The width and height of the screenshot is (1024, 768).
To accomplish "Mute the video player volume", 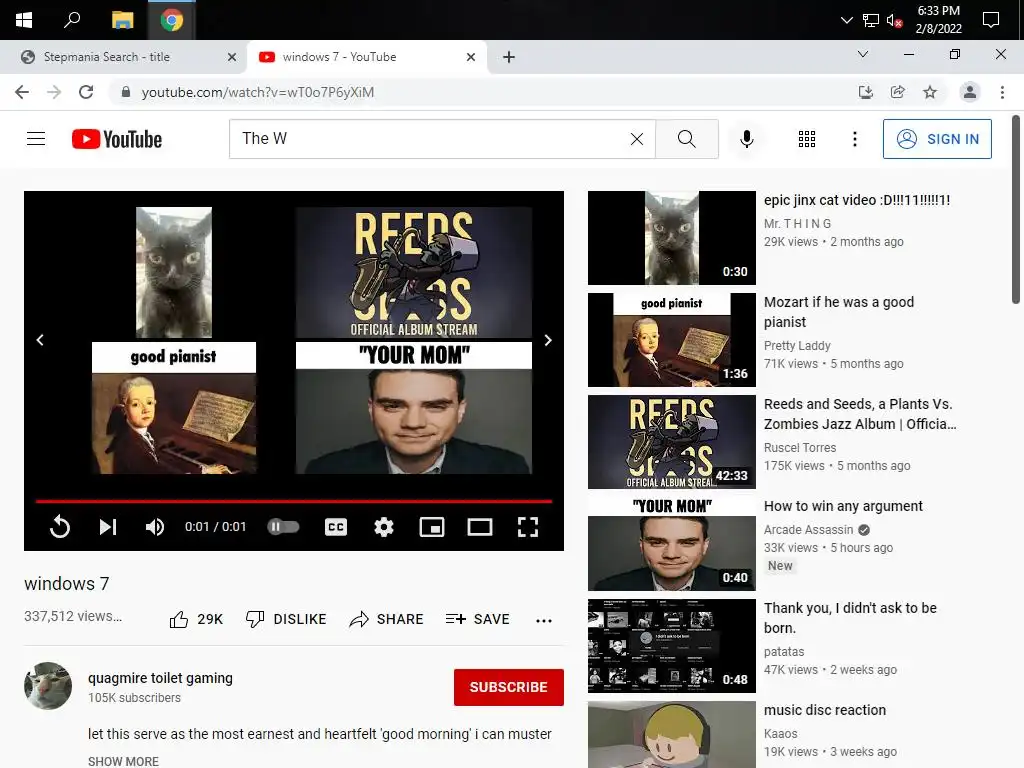I will (x=155, y=526).
